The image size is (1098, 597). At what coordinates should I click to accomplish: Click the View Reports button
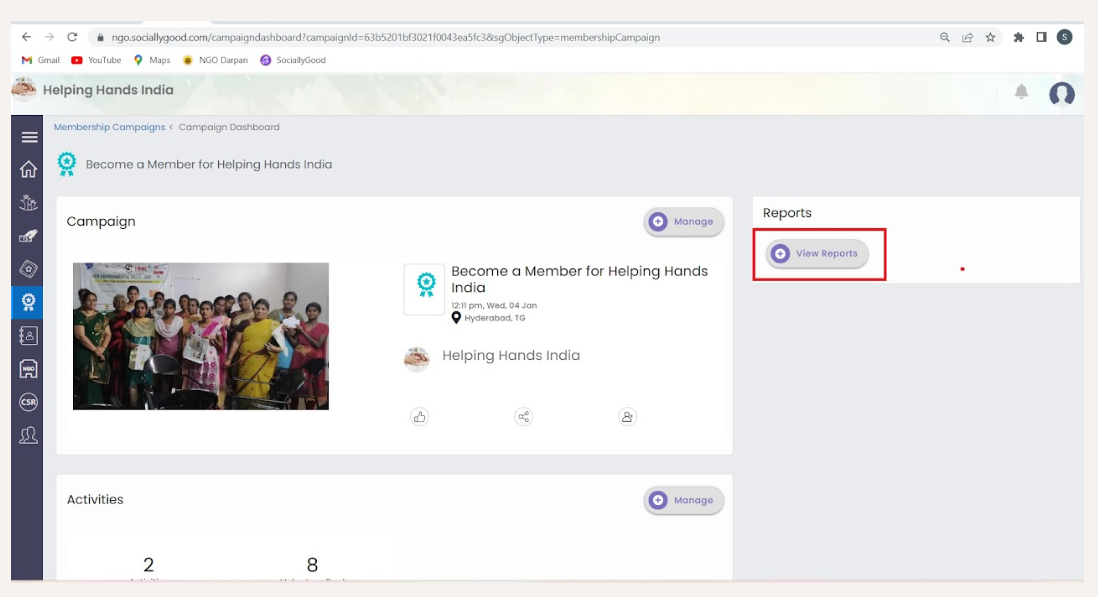click(x=816, y=253)
